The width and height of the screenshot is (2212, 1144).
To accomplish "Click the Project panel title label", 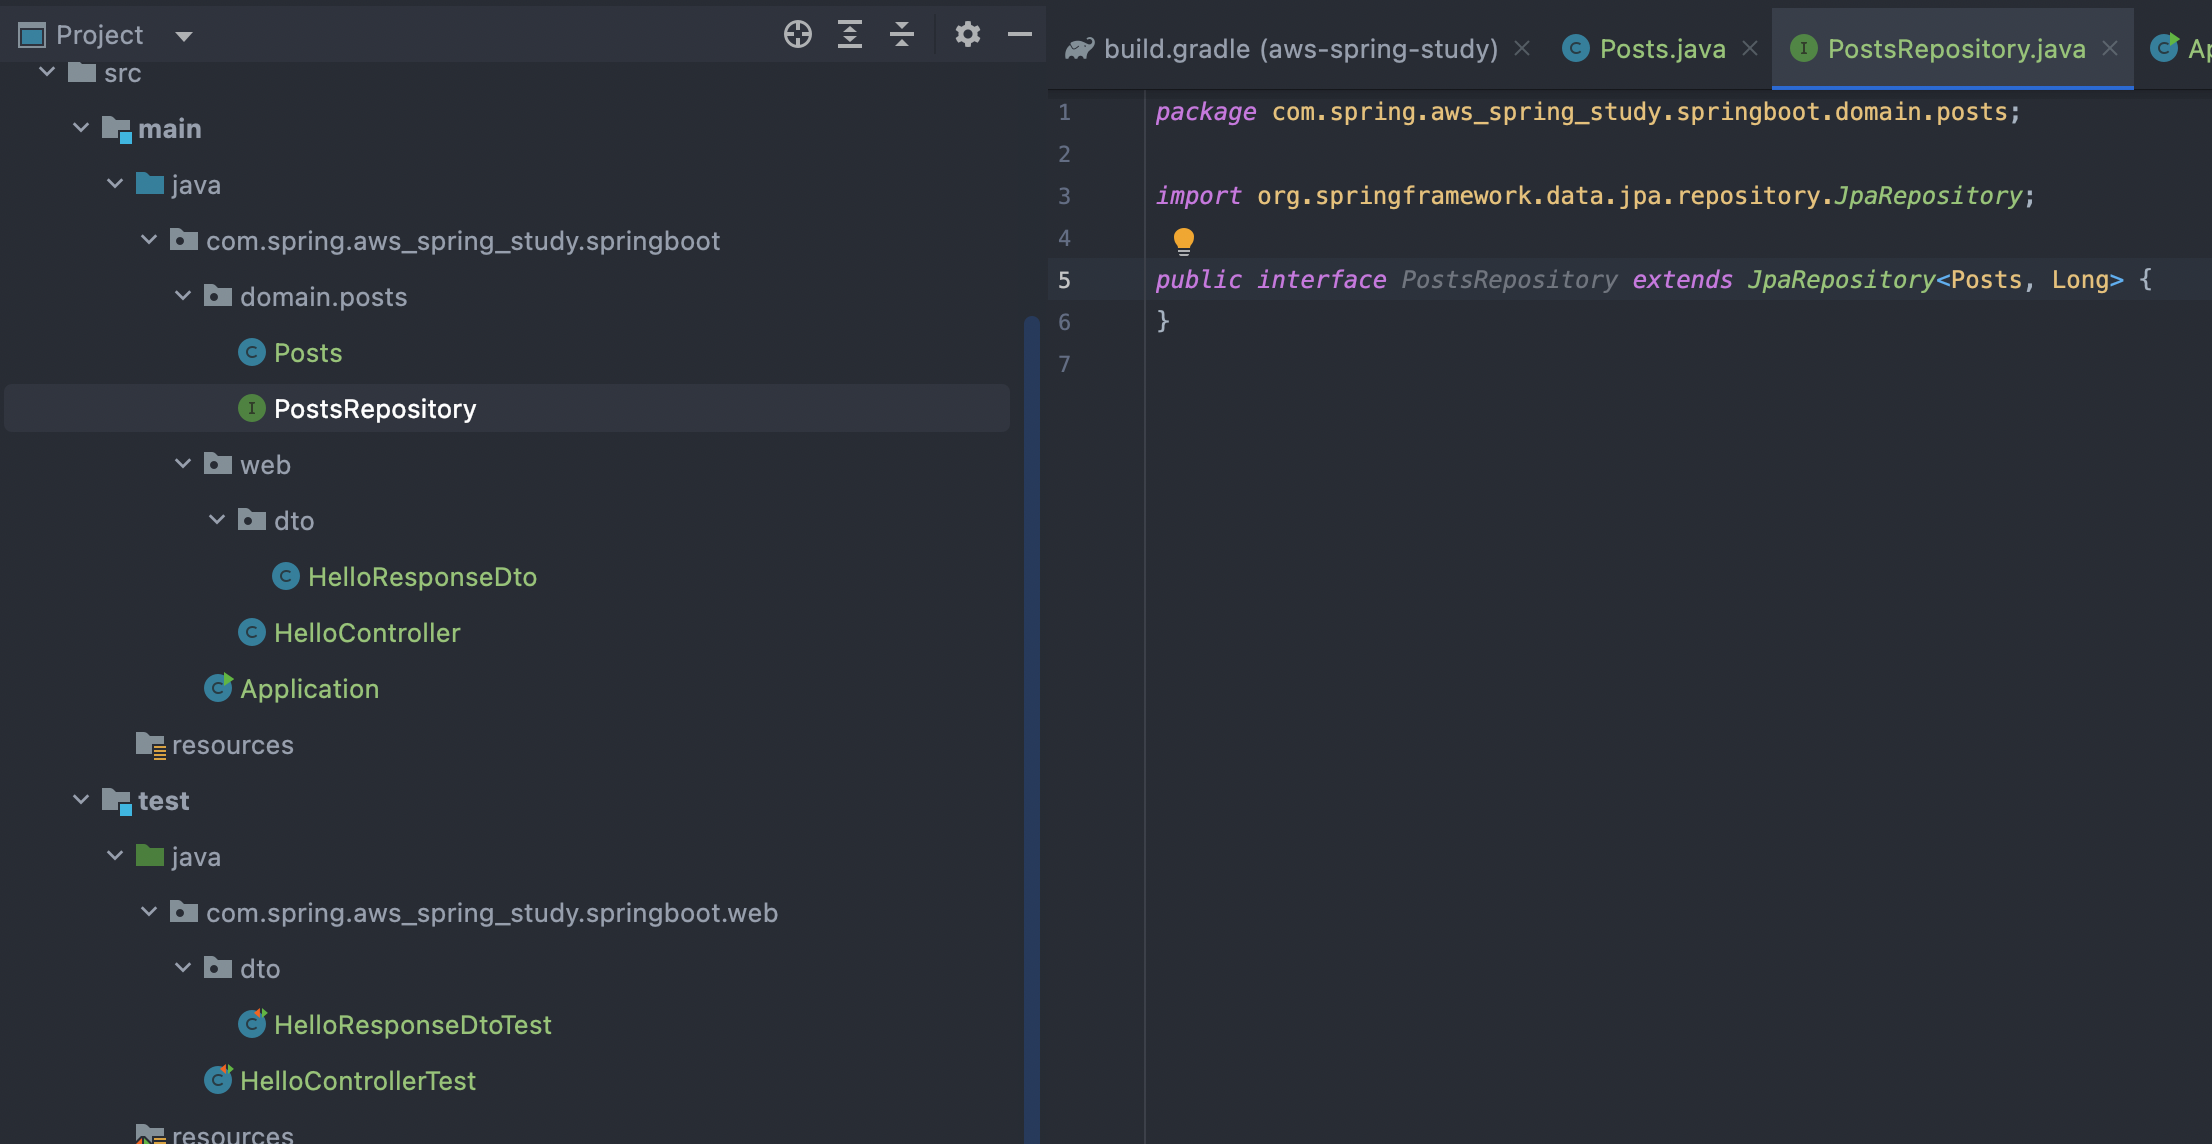I will coord(99,36).
